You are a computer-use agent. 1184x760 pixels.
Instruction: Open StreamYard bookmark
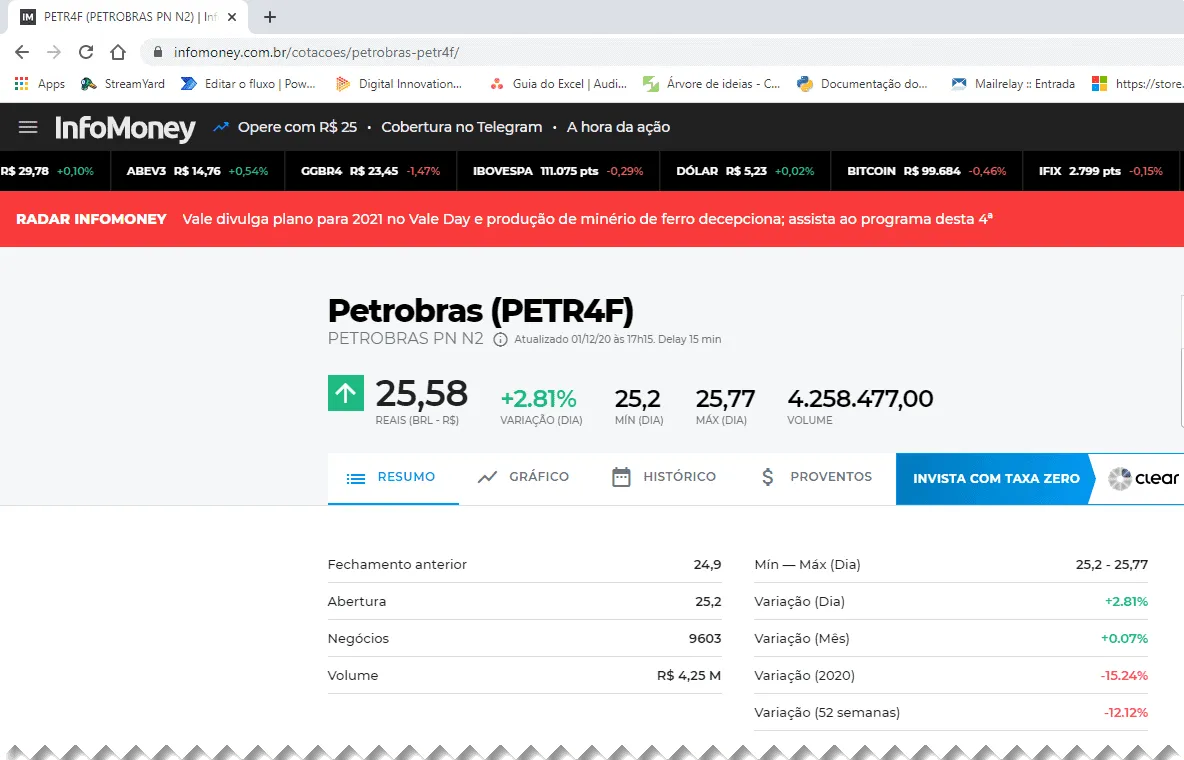123,84
